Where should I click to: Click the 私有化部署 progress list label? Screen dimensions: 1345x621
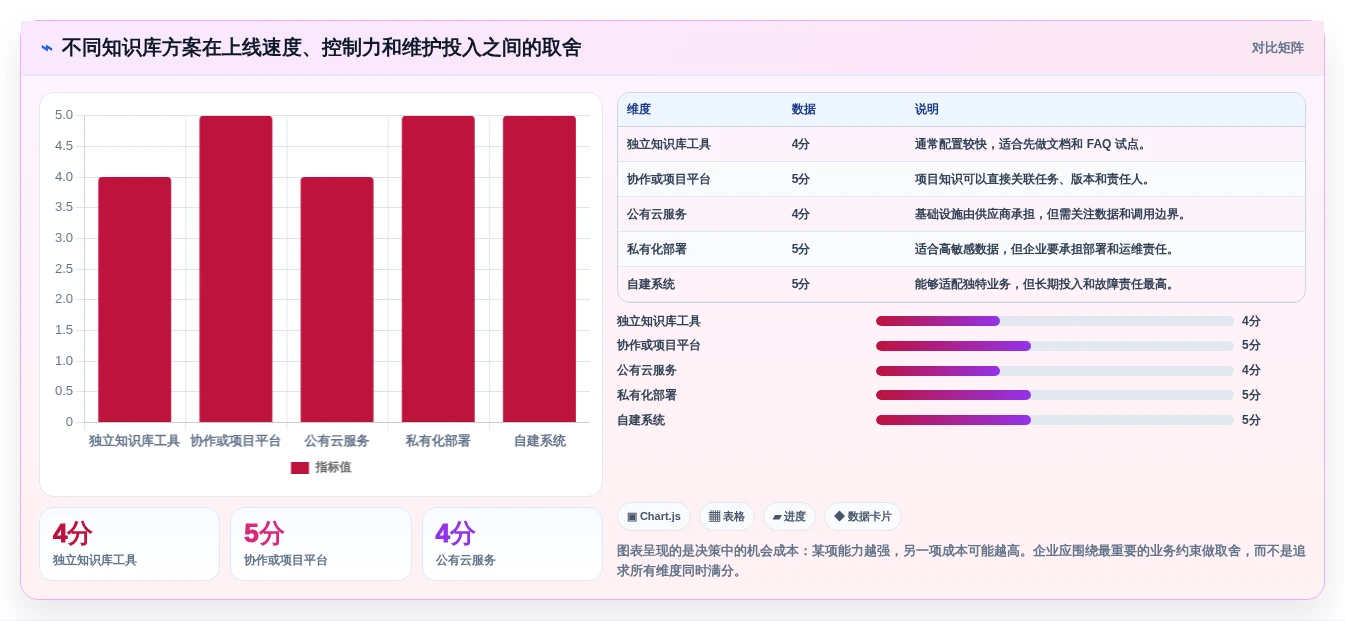647,395
